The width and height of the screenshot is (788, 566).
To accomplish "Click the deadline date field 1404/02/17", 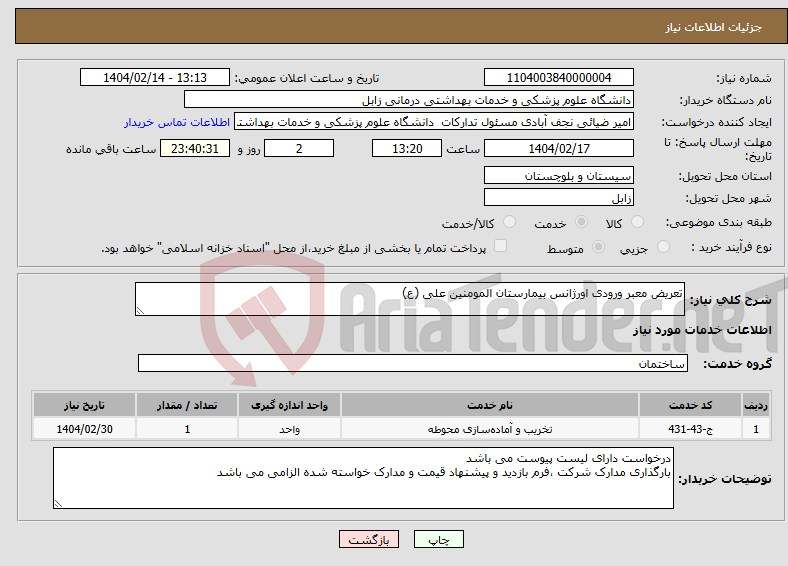I will (558, 148).
